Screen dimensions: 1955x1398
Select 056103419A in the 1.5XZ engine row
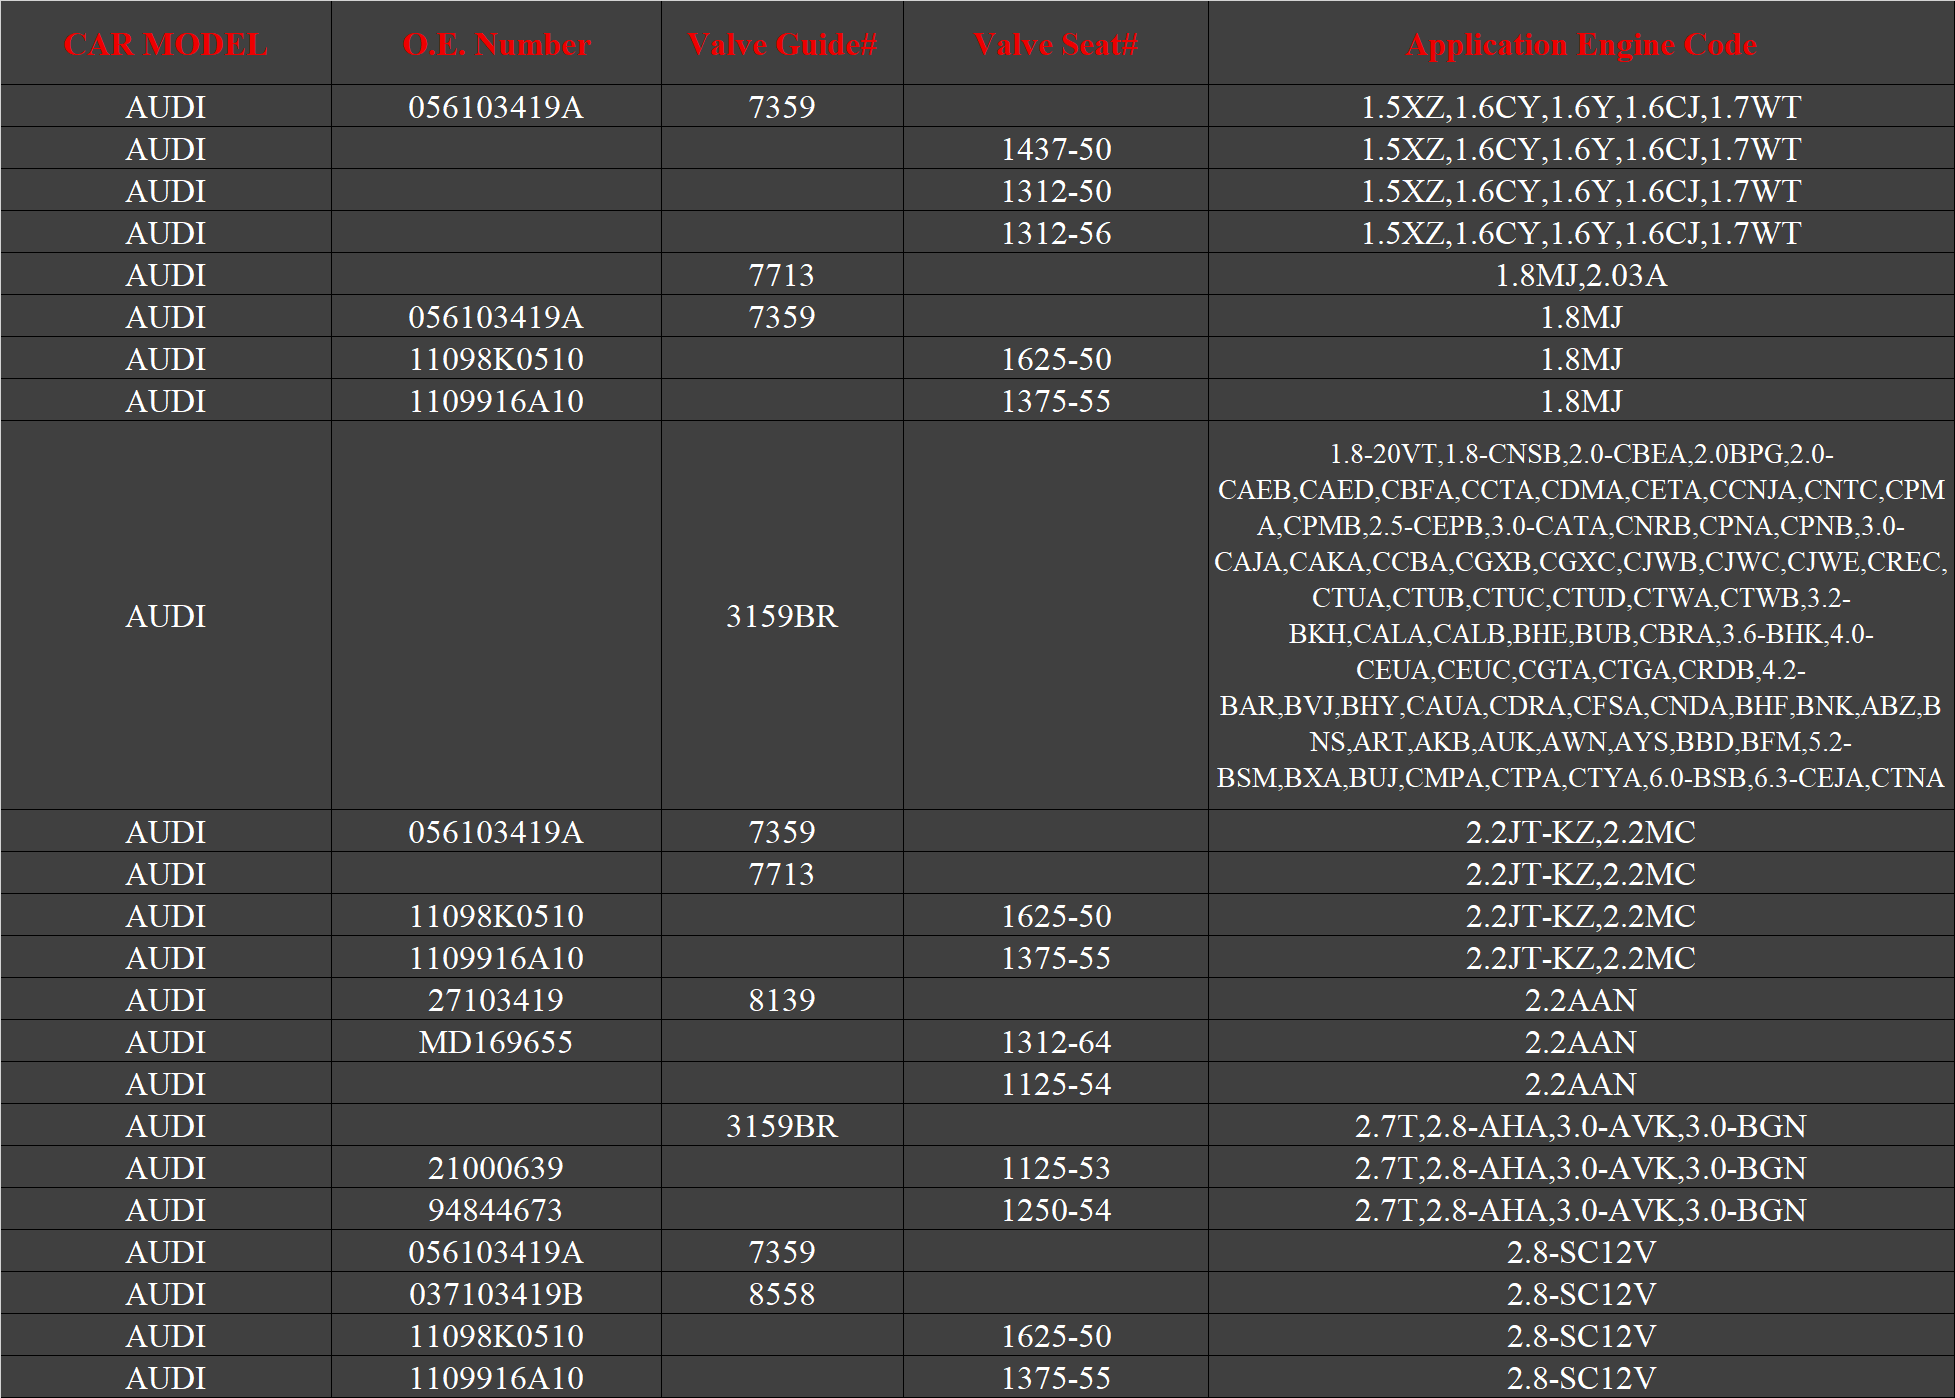(496, 107)
